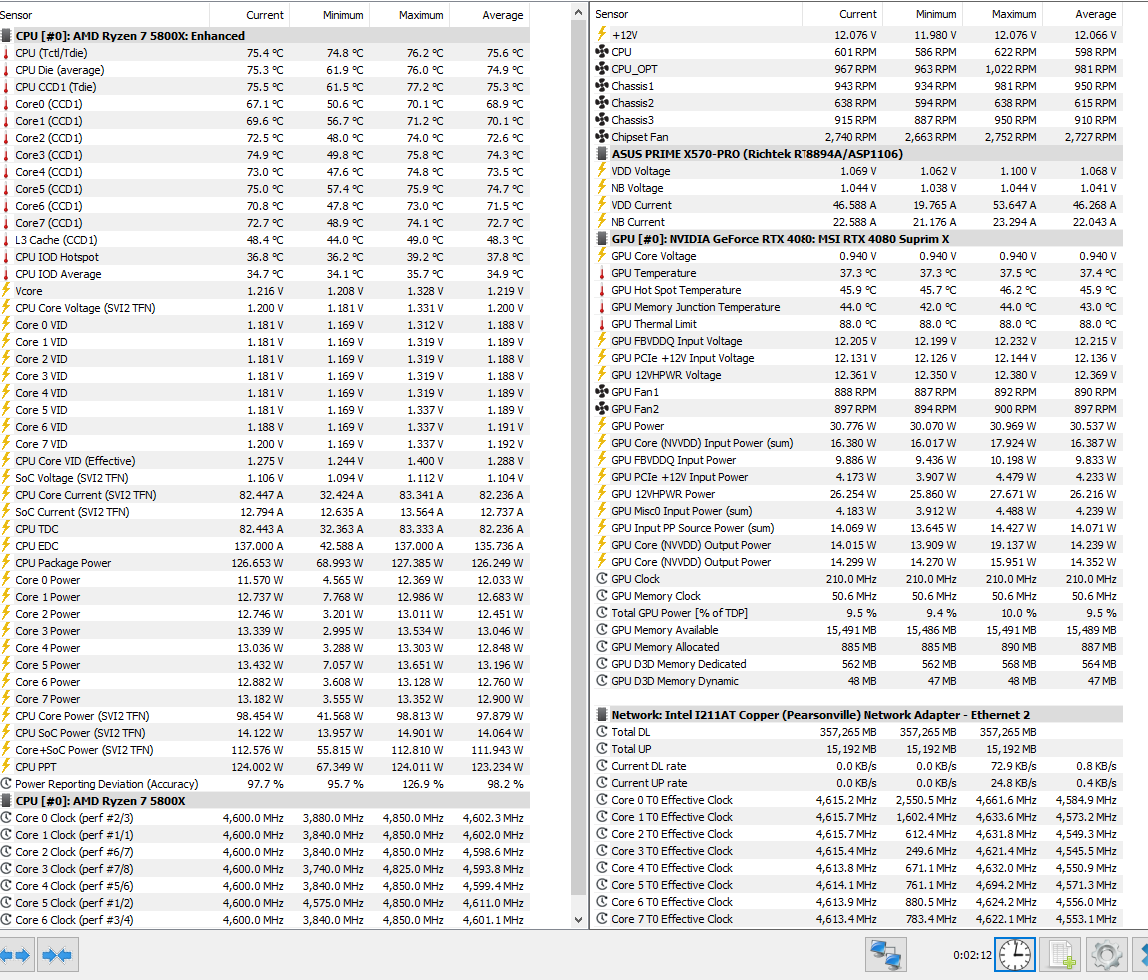Click clock icon of GPU Clock row
Screen dimensions: 1148x980
[602, 579]
